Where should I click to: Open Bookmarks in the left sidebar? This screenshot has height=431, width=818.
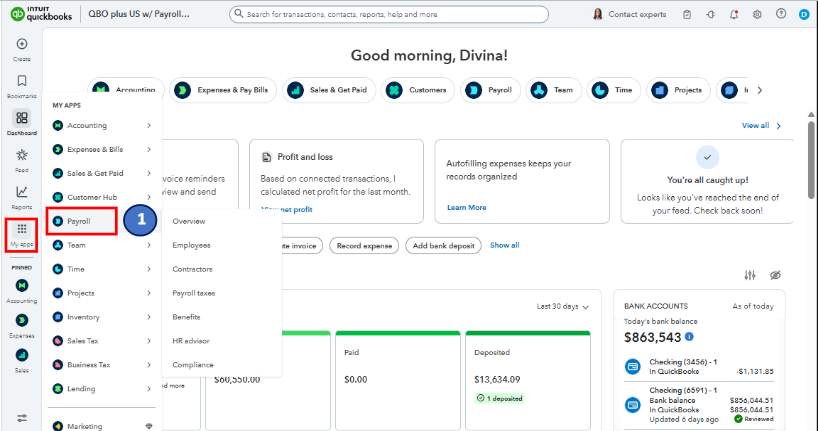[x=22, y=81]
